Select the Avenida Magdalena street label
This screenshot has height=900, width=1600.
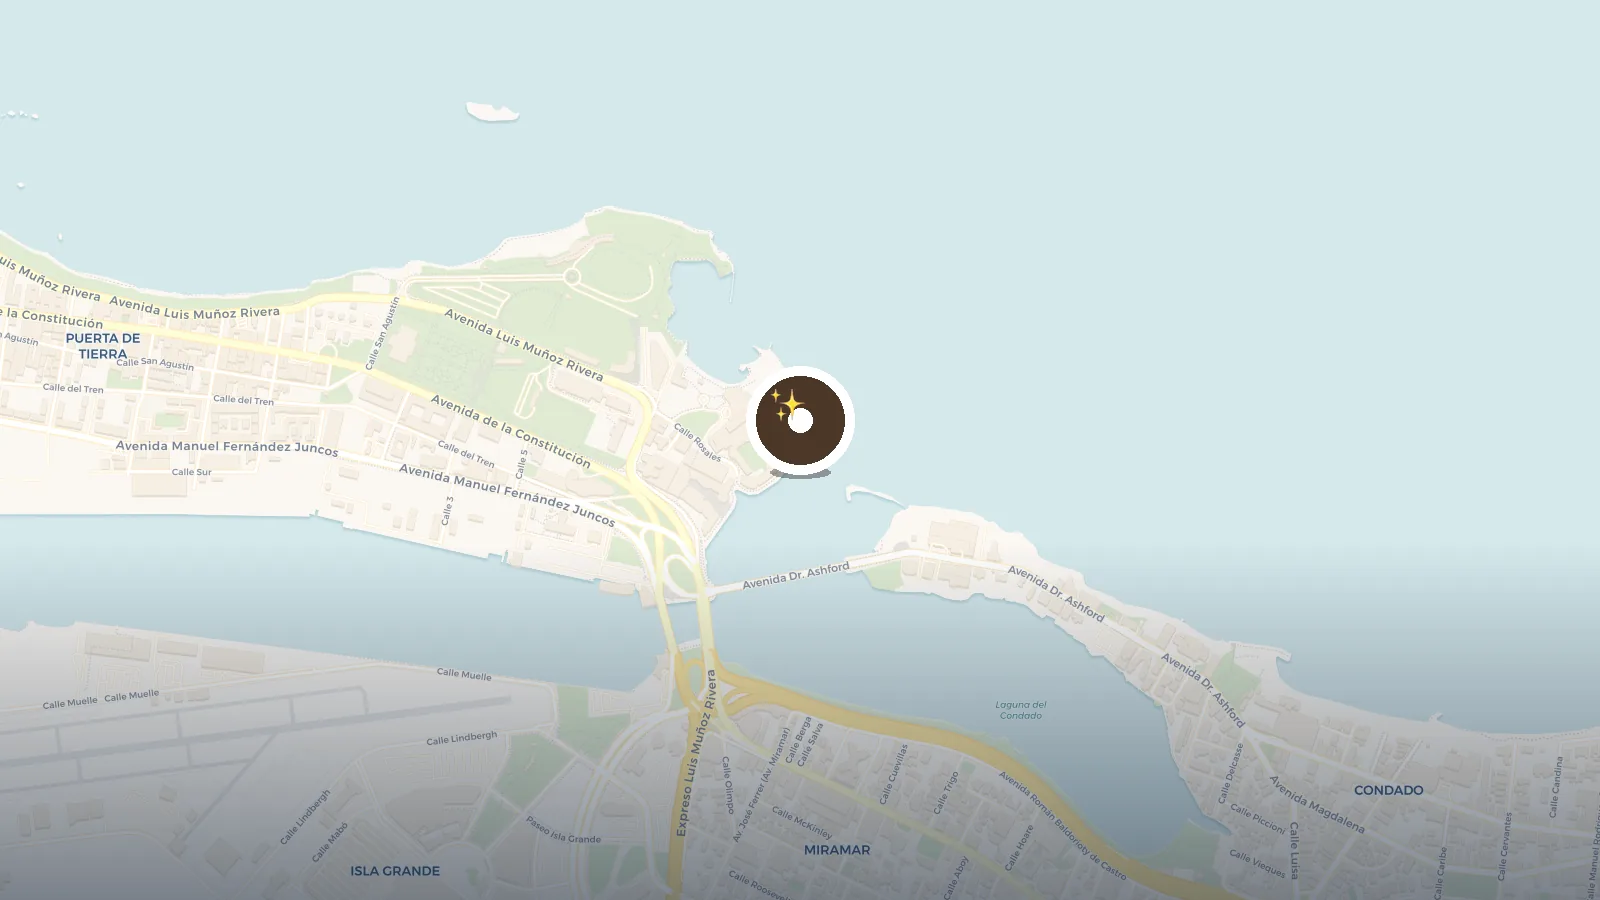click(x=1317, y=804)
